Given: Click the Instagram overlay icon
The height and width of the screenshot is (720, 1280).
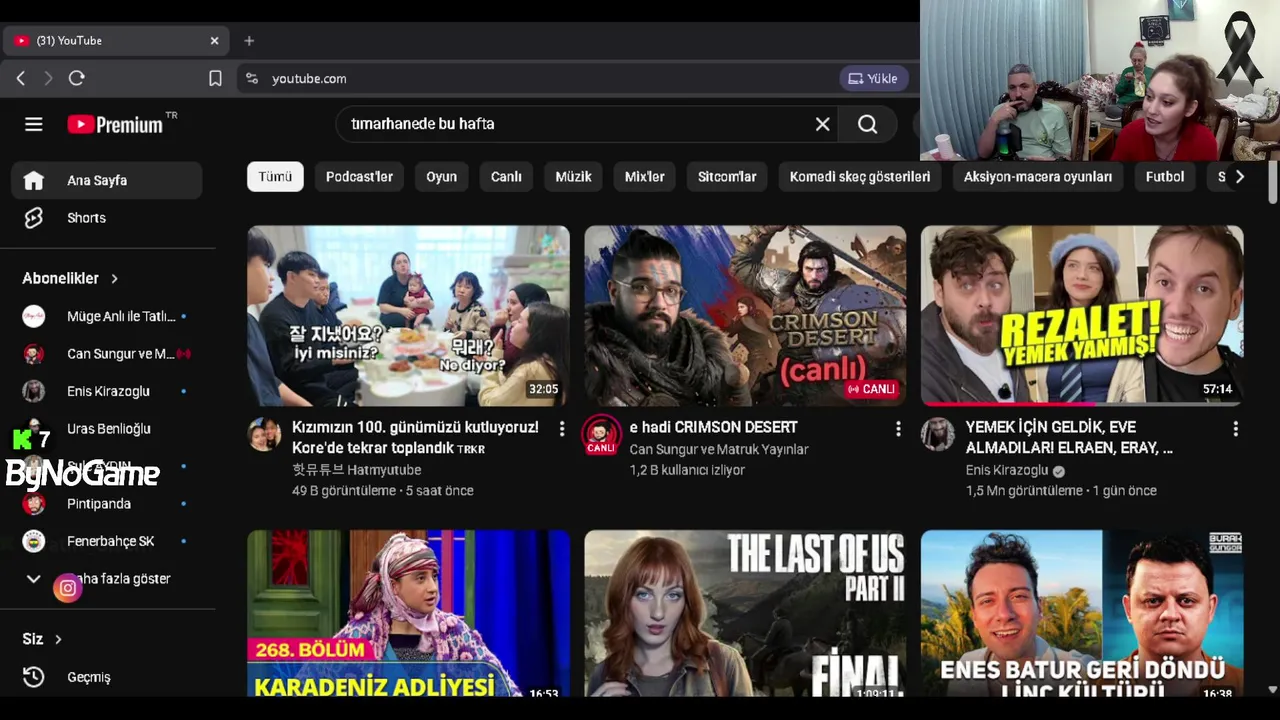Looking at the screenshot, I should point(67,588).
